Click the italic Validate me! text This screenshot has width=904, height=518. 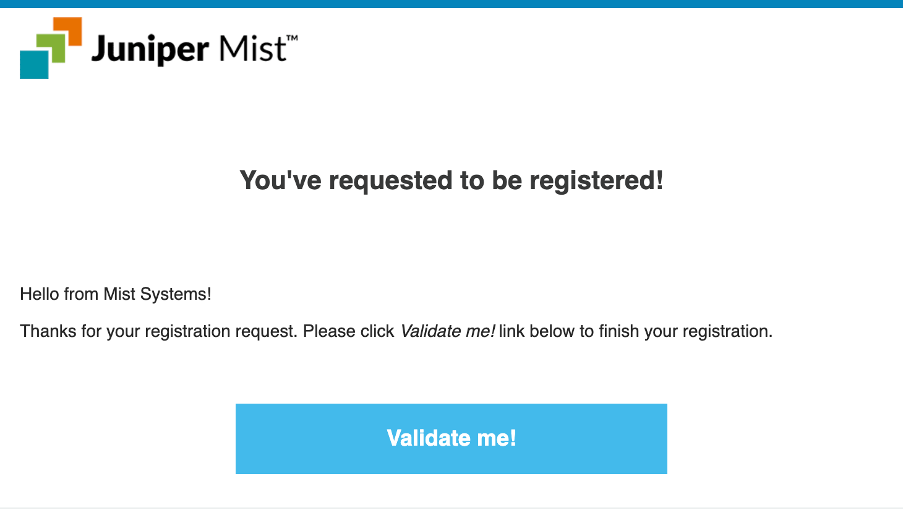[x=447, y=331]
